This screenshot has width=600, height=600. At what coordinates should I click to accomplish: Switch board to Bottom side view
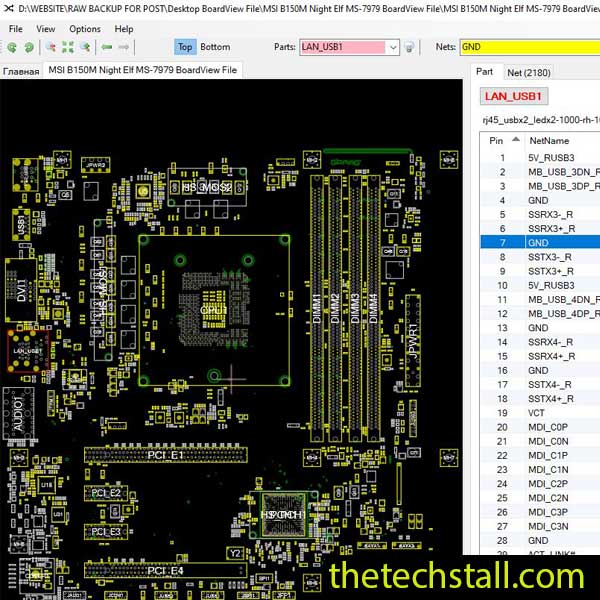(x=215, y=47)
